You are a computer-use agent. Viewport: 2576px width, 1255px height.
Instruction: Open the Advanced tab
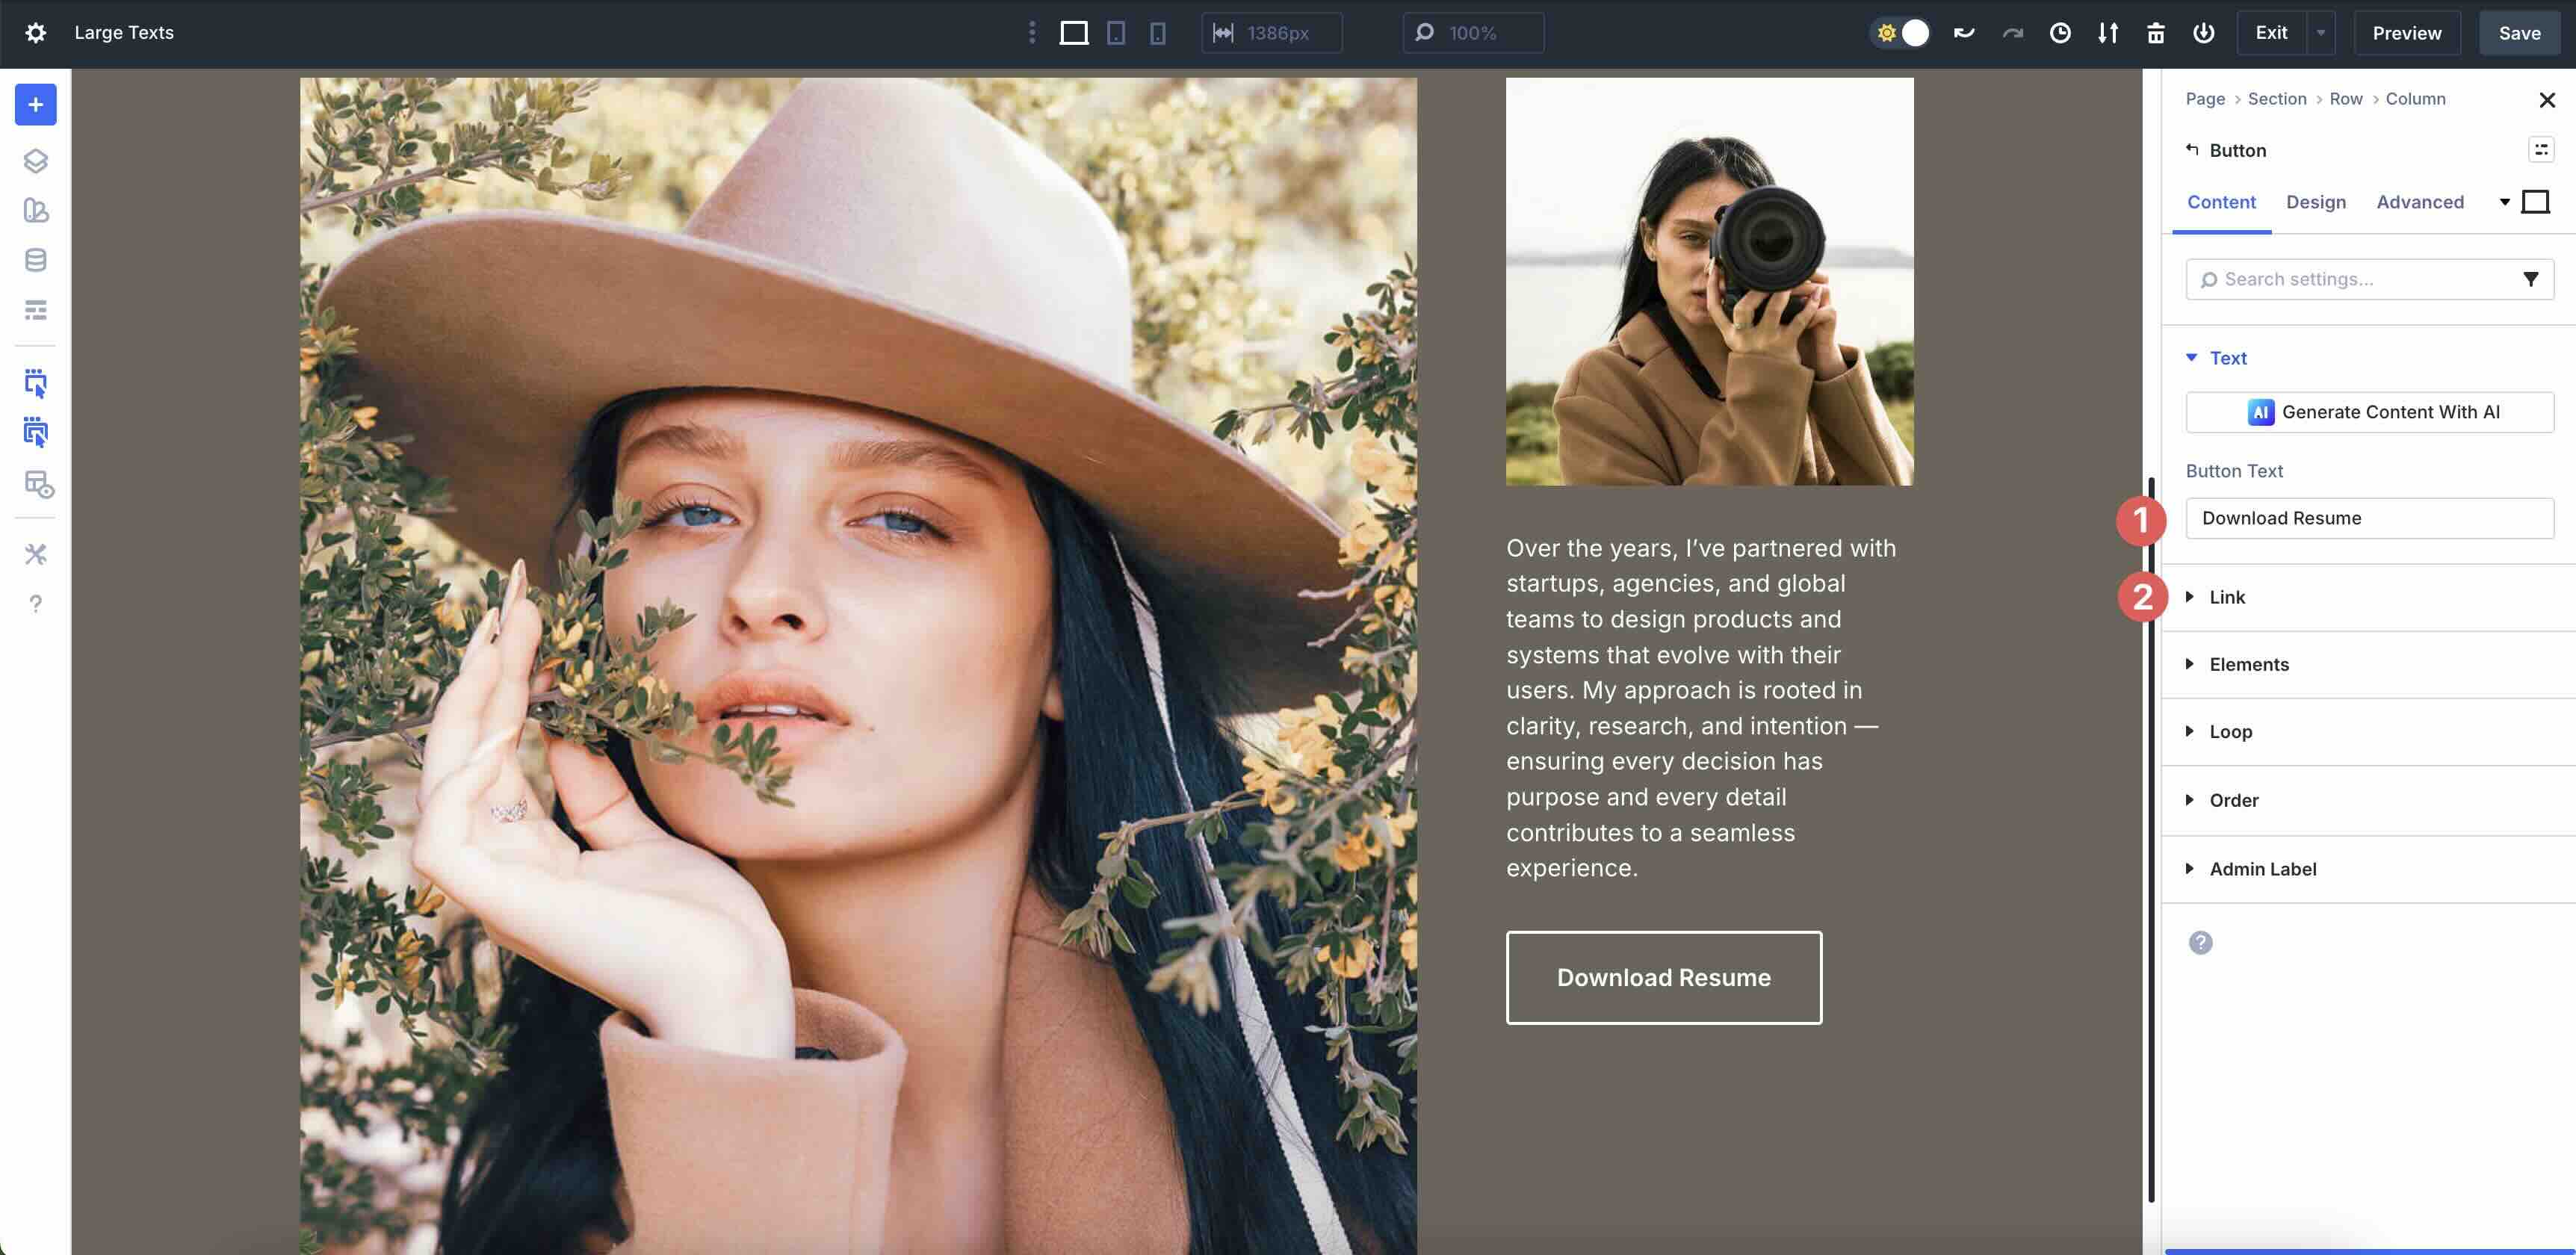point(2419,202)
